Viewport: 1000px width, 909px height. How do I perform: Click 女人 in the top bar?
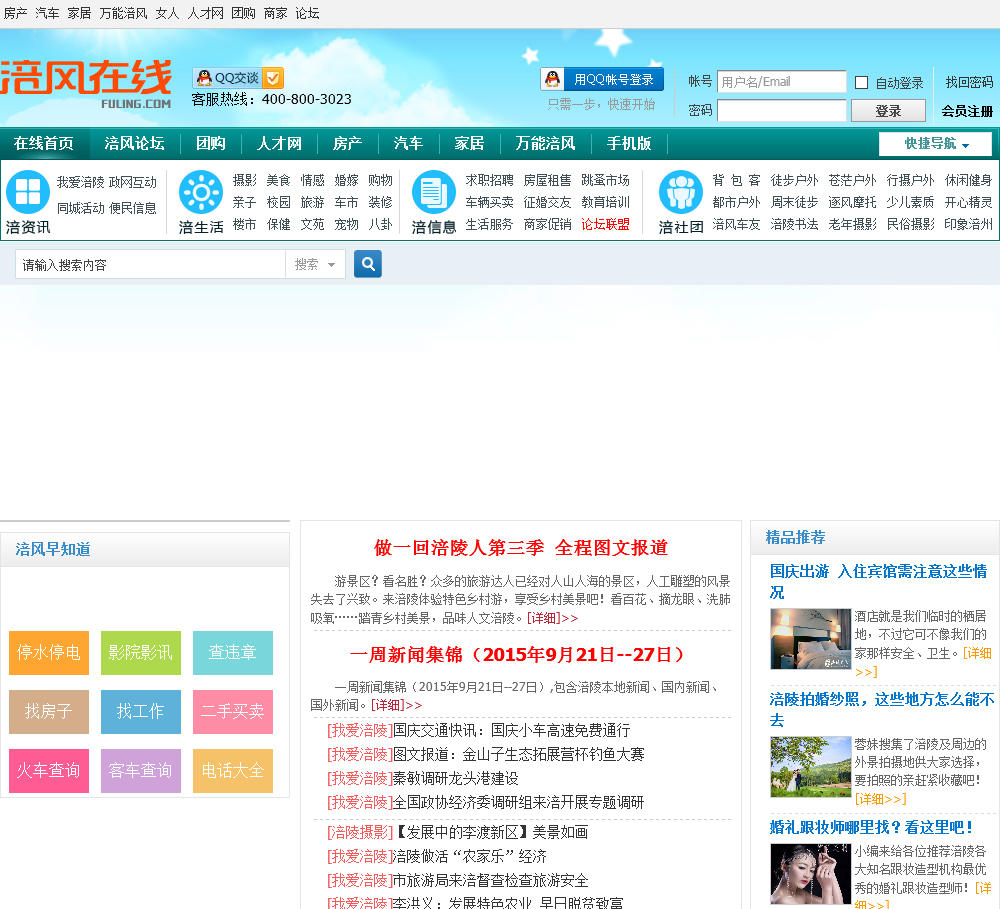167,13
